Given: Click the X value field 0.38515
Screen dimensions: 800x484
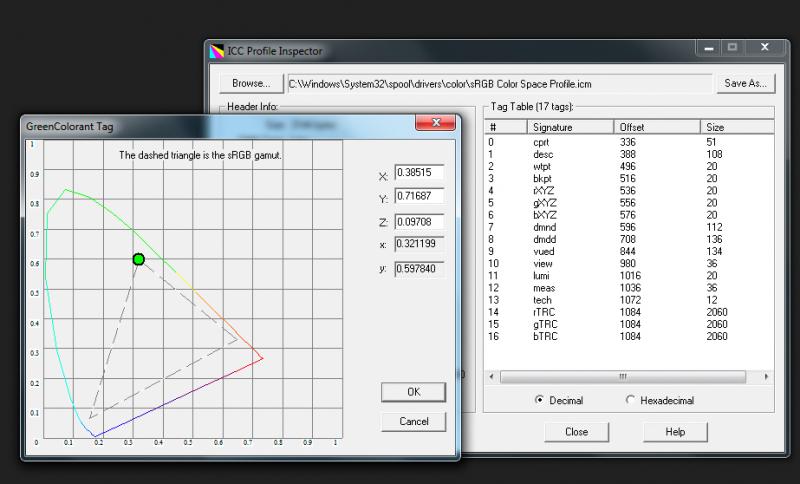Looking at the screenshot, I should [419, 172].
